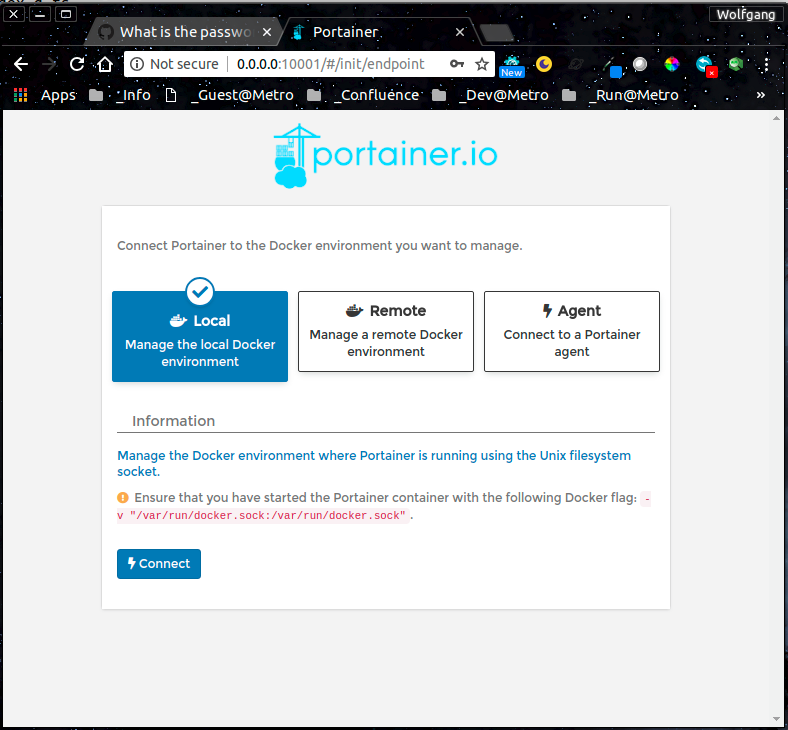
Task: Select the Remote Docker environment option
Action: 386,332
